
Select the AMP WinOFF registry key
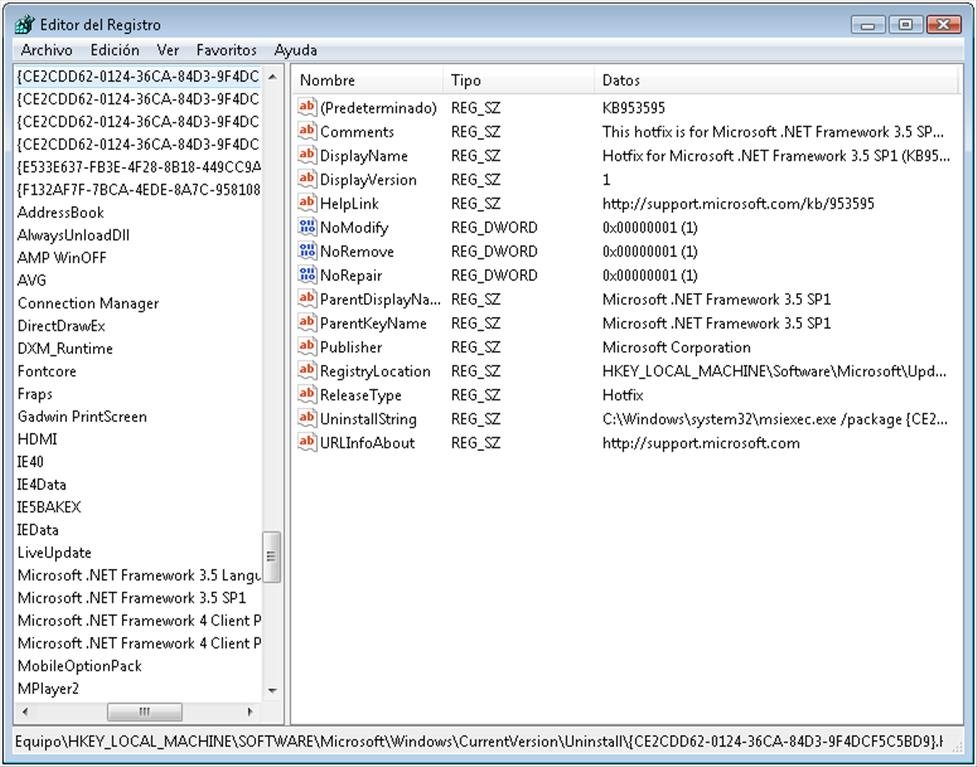[x=62, y=257]
